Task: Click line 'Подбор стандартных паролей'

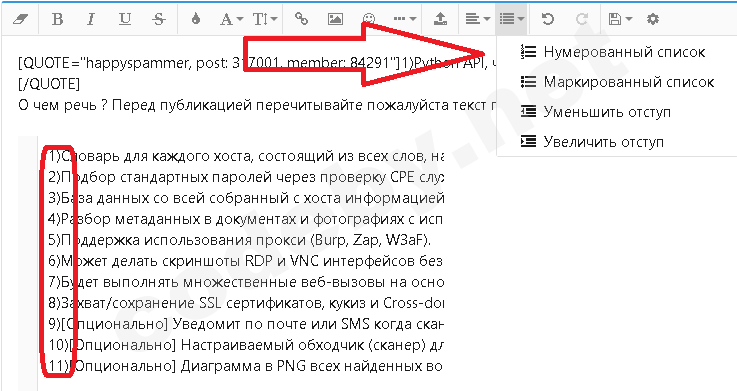Action: tap(246, 177)
